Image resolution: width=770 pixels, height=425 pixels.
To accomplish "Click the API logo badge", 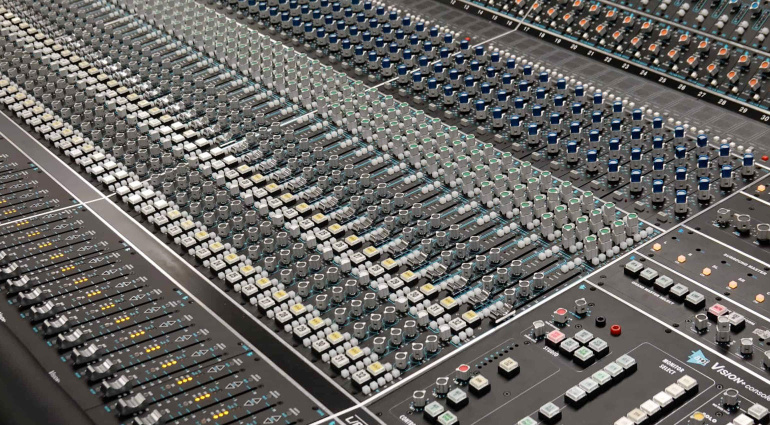I will (x=698, y=358).
